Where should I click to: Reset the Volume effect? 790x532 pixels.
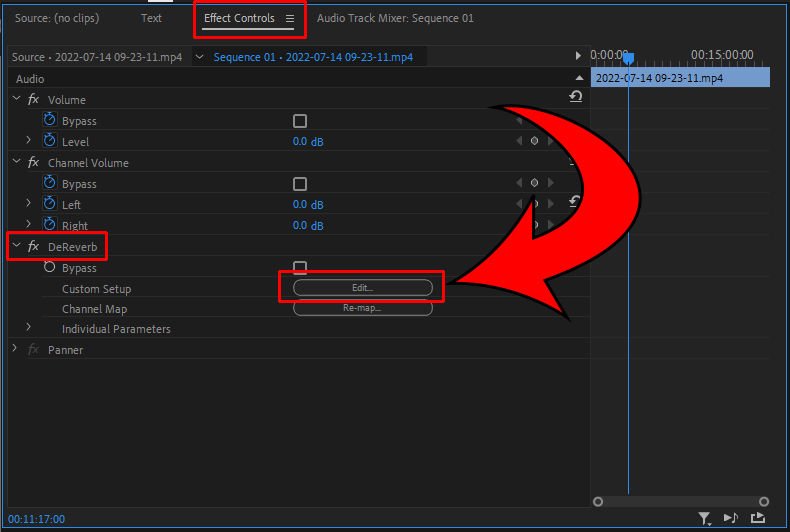575,96
